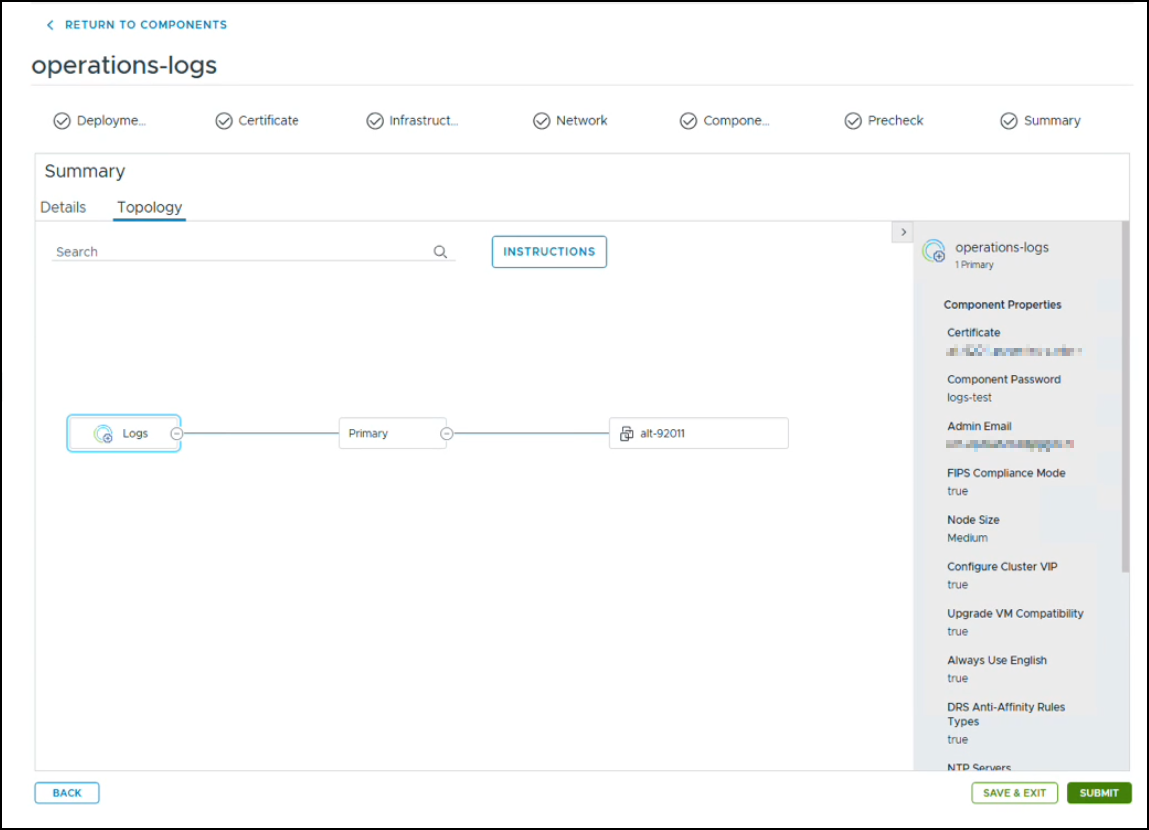
Task: Click the operations-logs product icon in side panel
Action: click(x=934, y=251)
